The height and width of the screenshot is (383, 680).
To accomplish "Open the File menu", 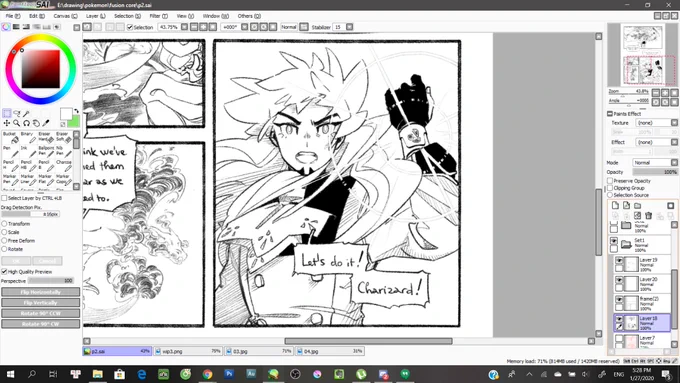I will (x=13, y=16).
